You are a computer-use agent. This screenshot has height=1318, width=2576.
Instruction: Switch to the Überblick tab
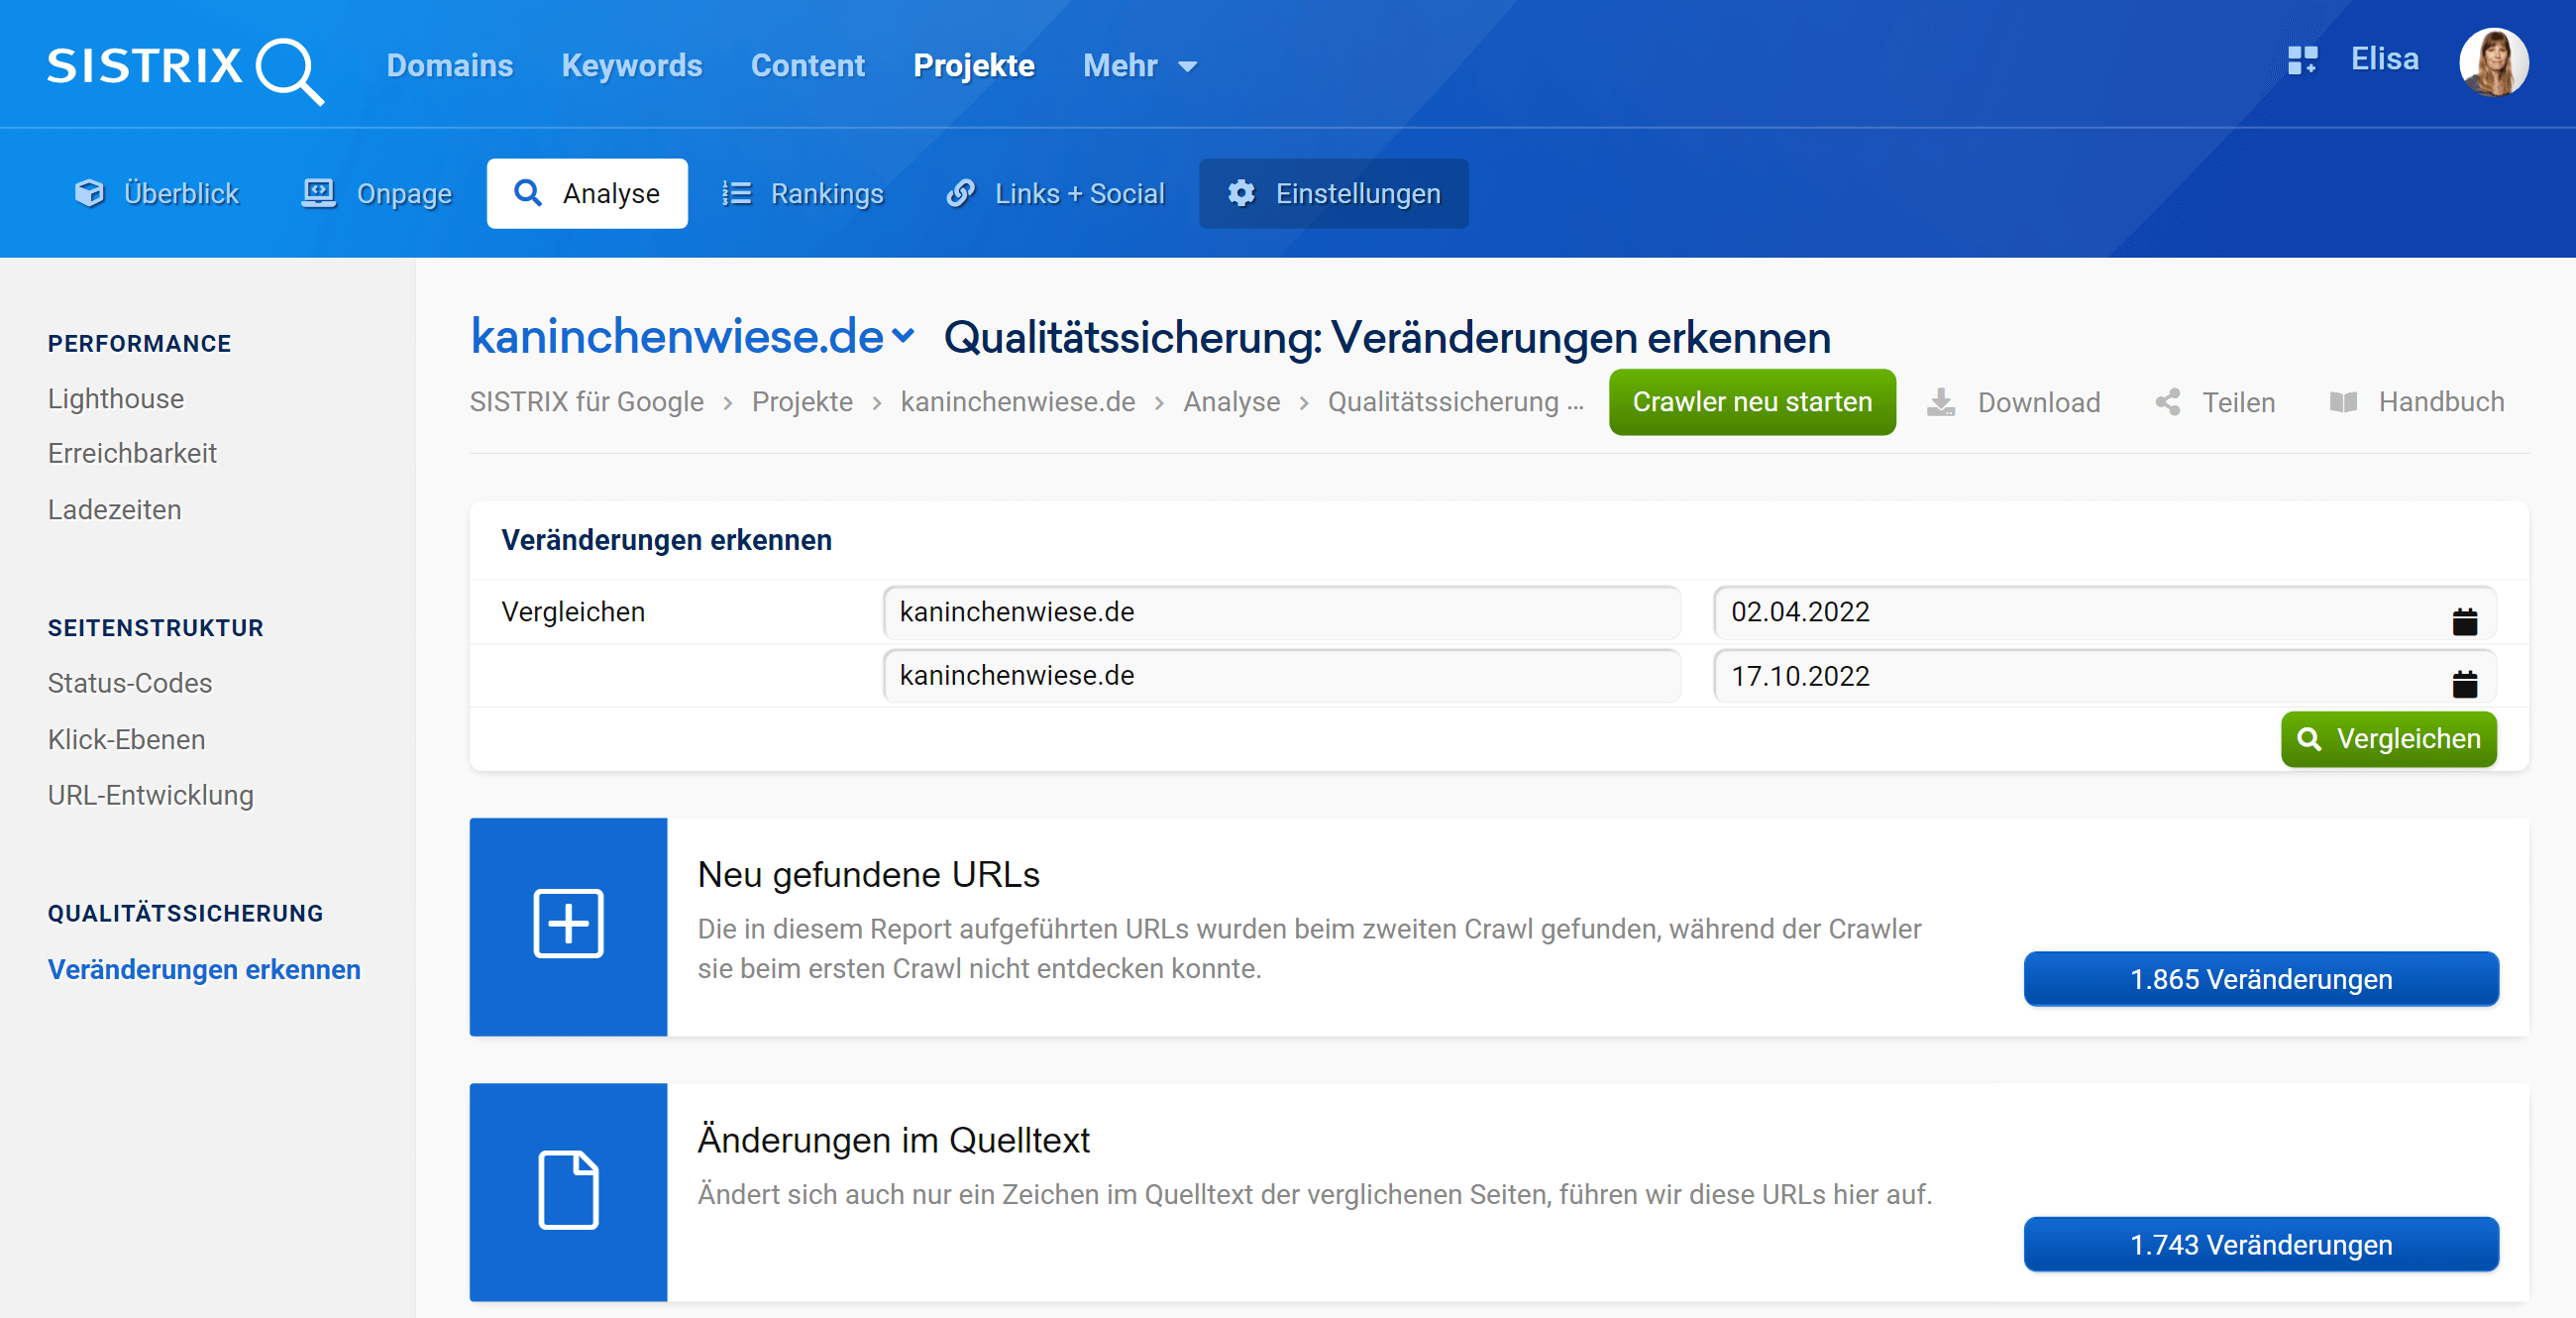coord(157,193)
